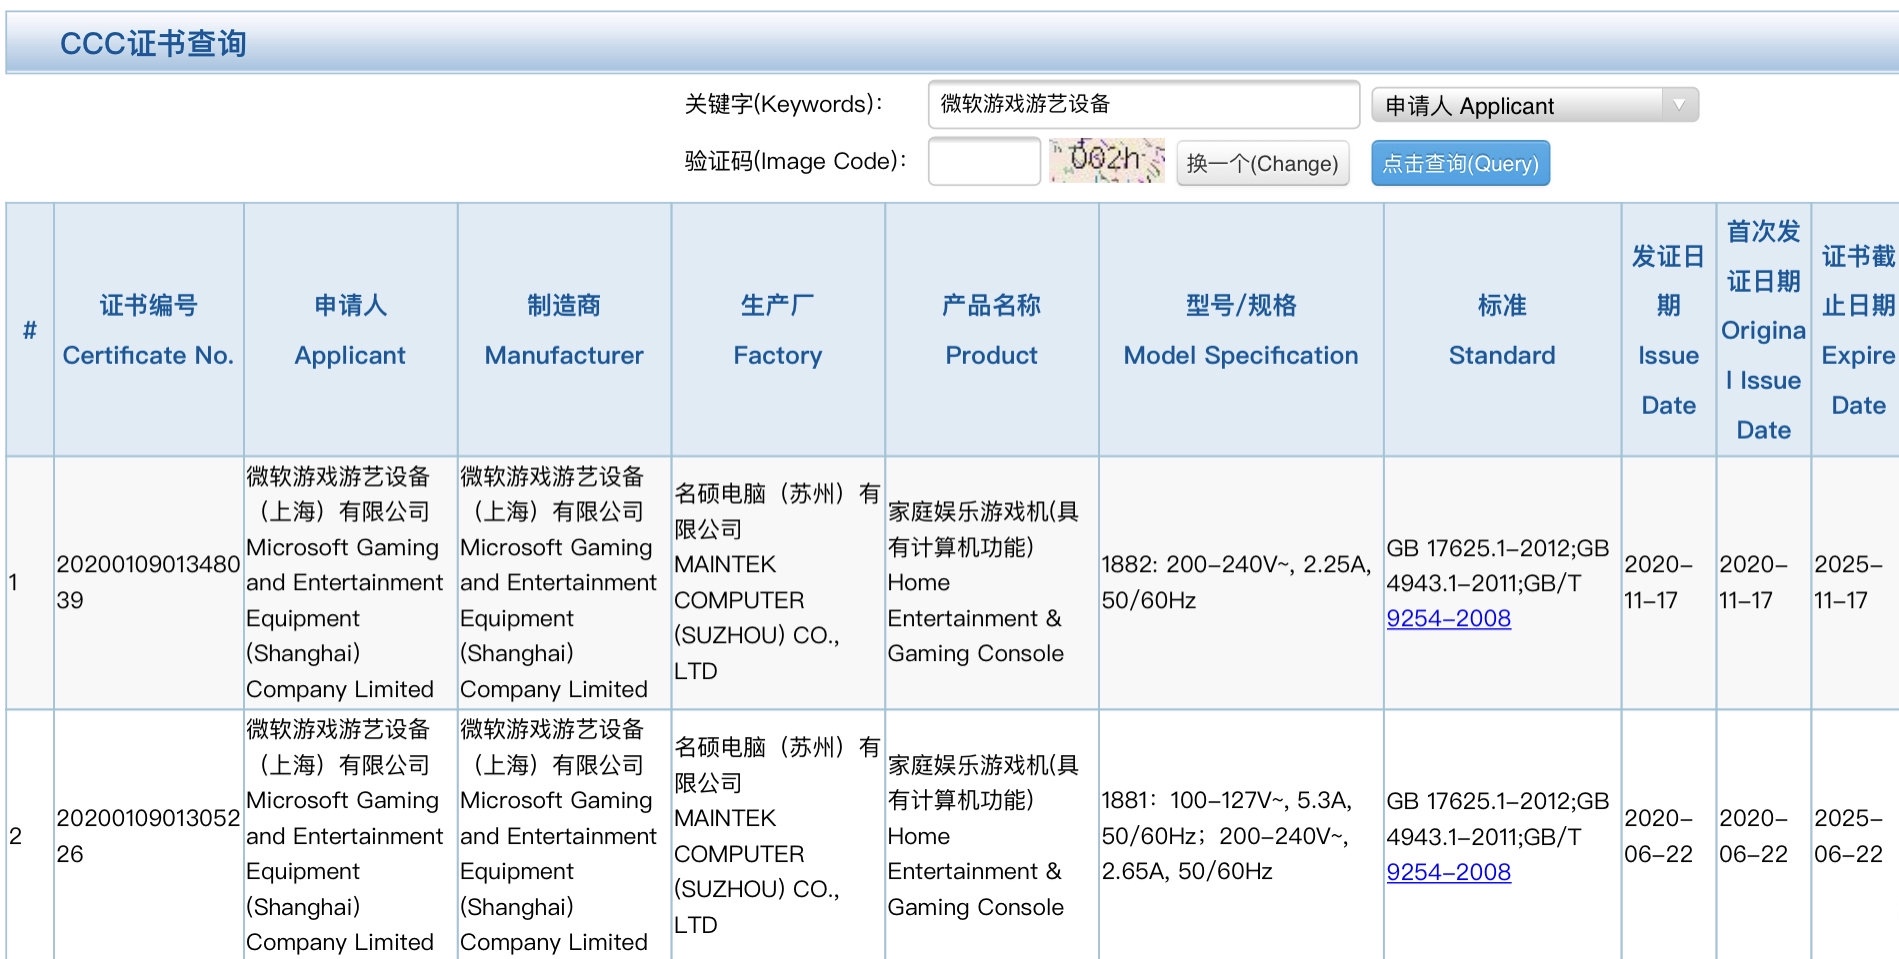Image resolution: width=1899 pixels, height=959 pixels.
Task: Click the Factory column header
Action: [777, 330]
